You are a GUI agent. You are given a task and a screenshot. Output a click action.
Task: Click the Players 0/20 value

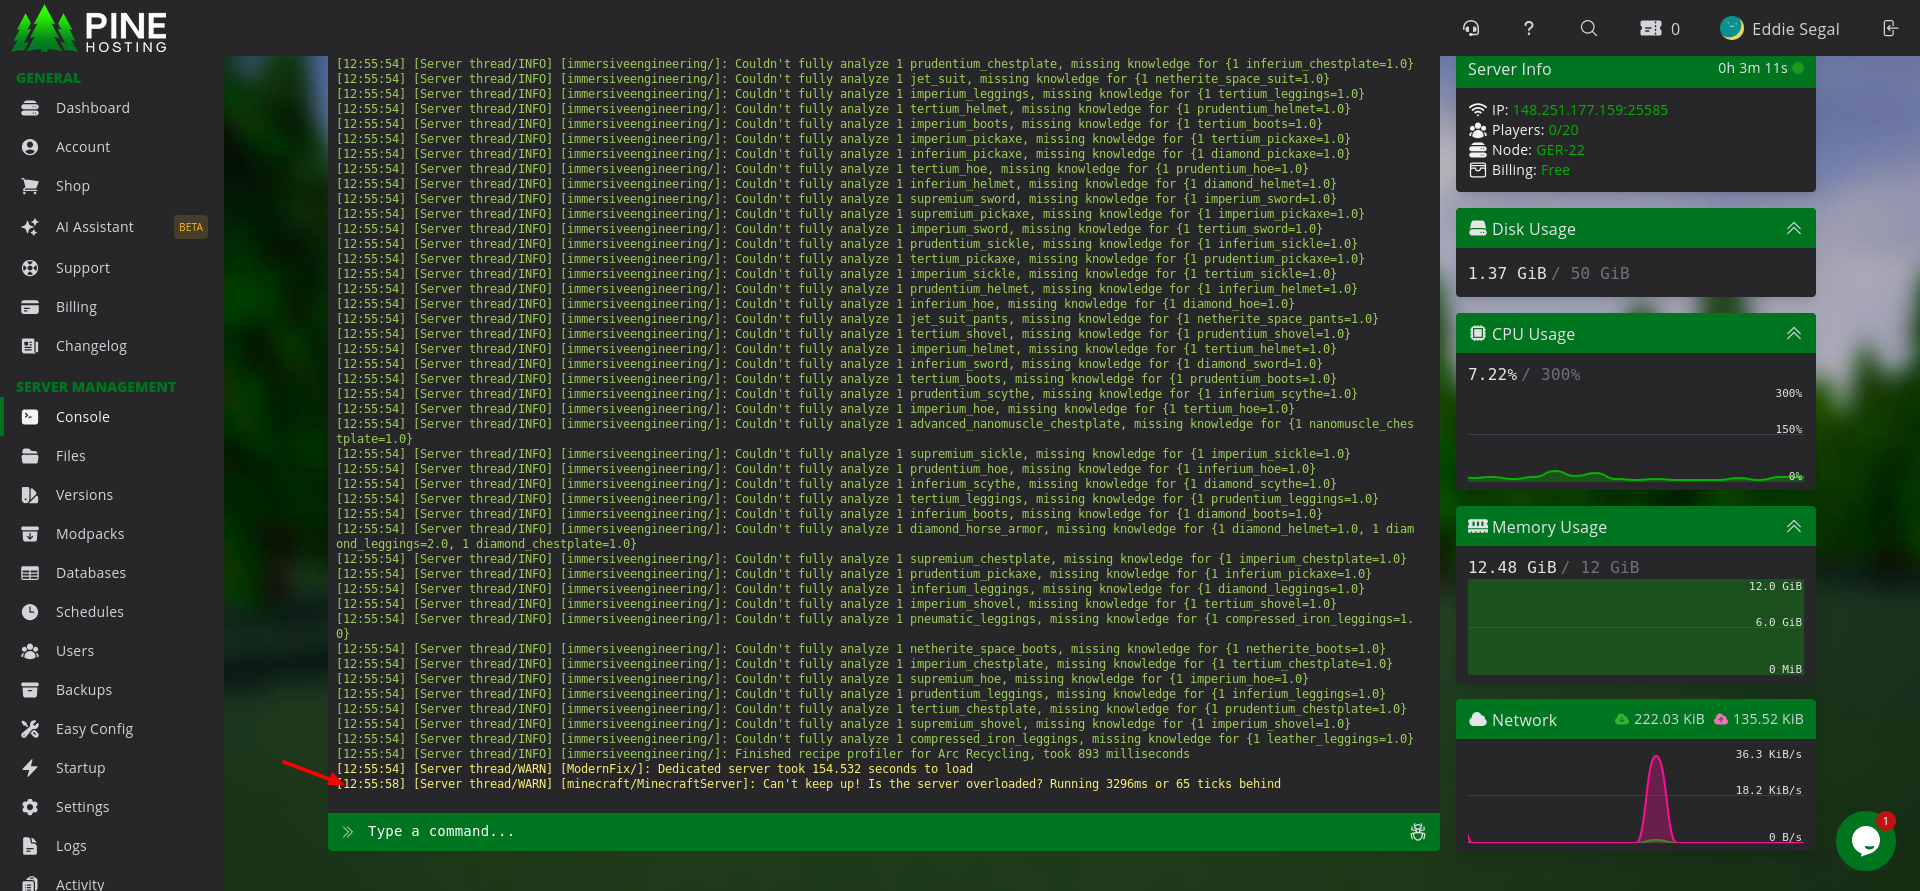pyautogui.click(x=1563, y=130)
